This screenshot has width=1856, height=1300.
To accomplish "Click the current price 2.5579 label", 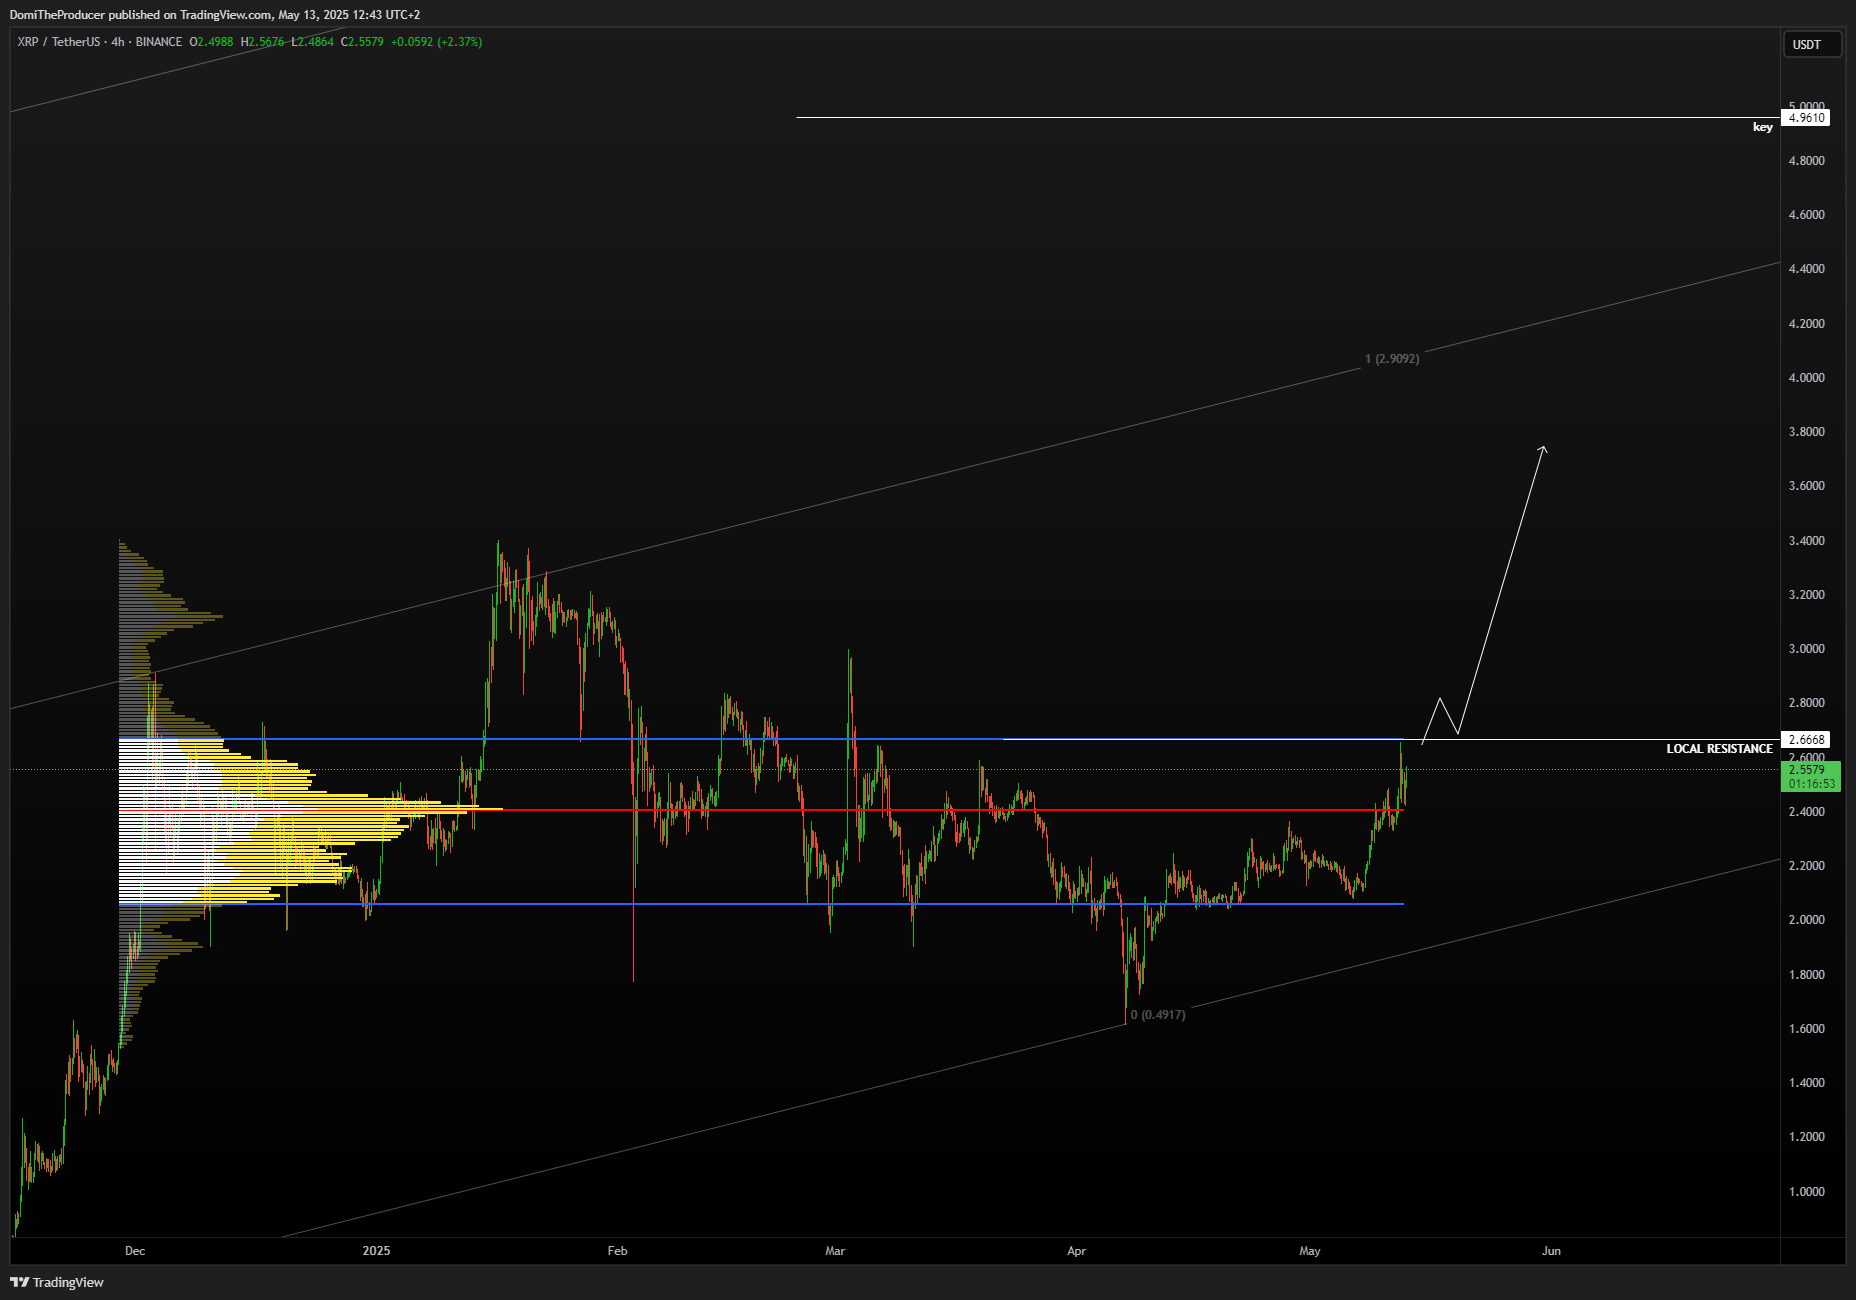I will pos(1806,770).
